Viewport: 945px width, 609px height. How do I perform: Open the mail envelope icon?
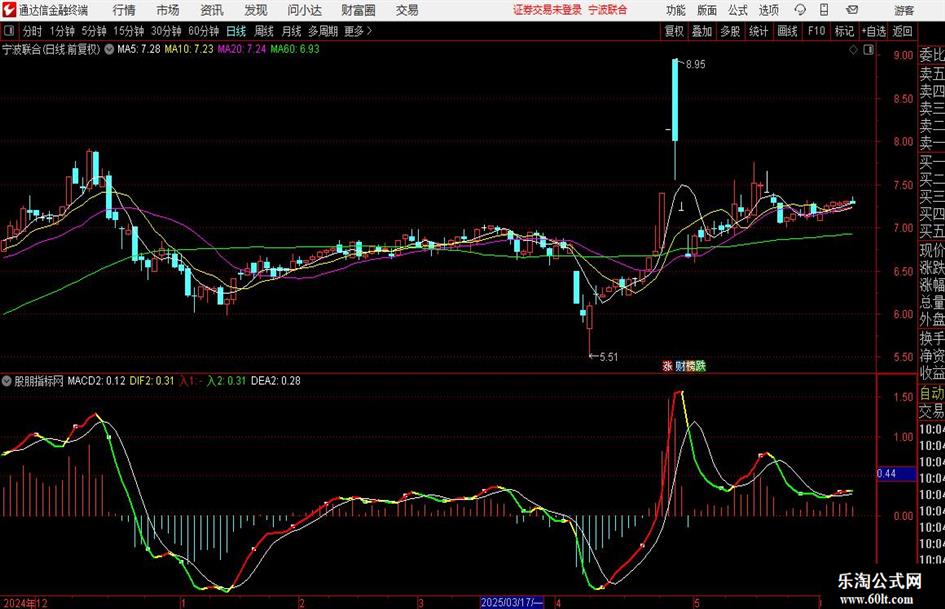tap(852, 10)
